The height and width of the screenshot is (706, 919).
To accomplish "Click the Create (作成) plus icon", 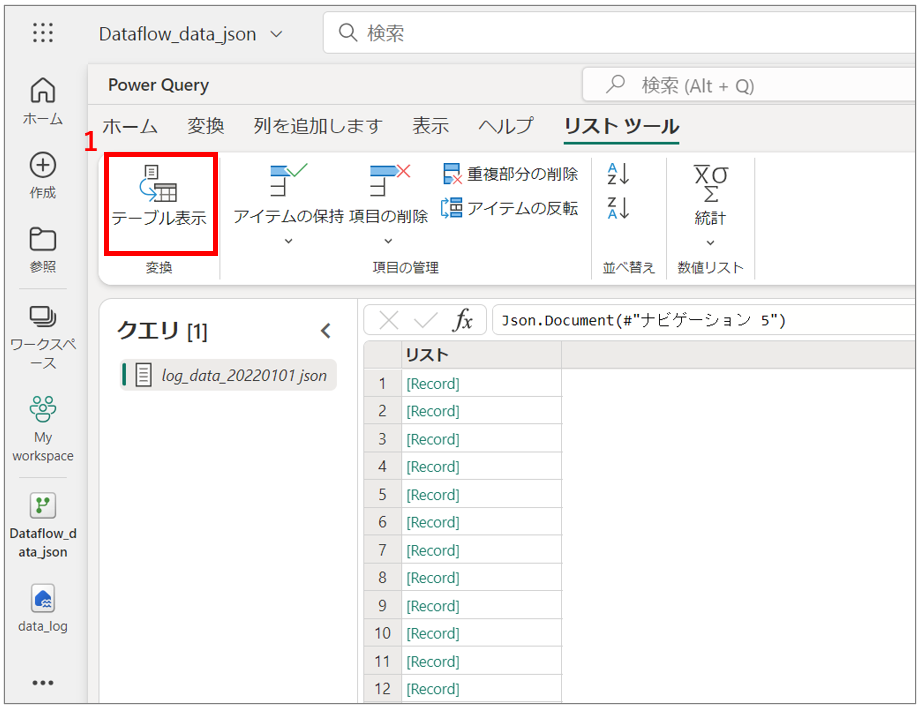I will tap(43, 165).
